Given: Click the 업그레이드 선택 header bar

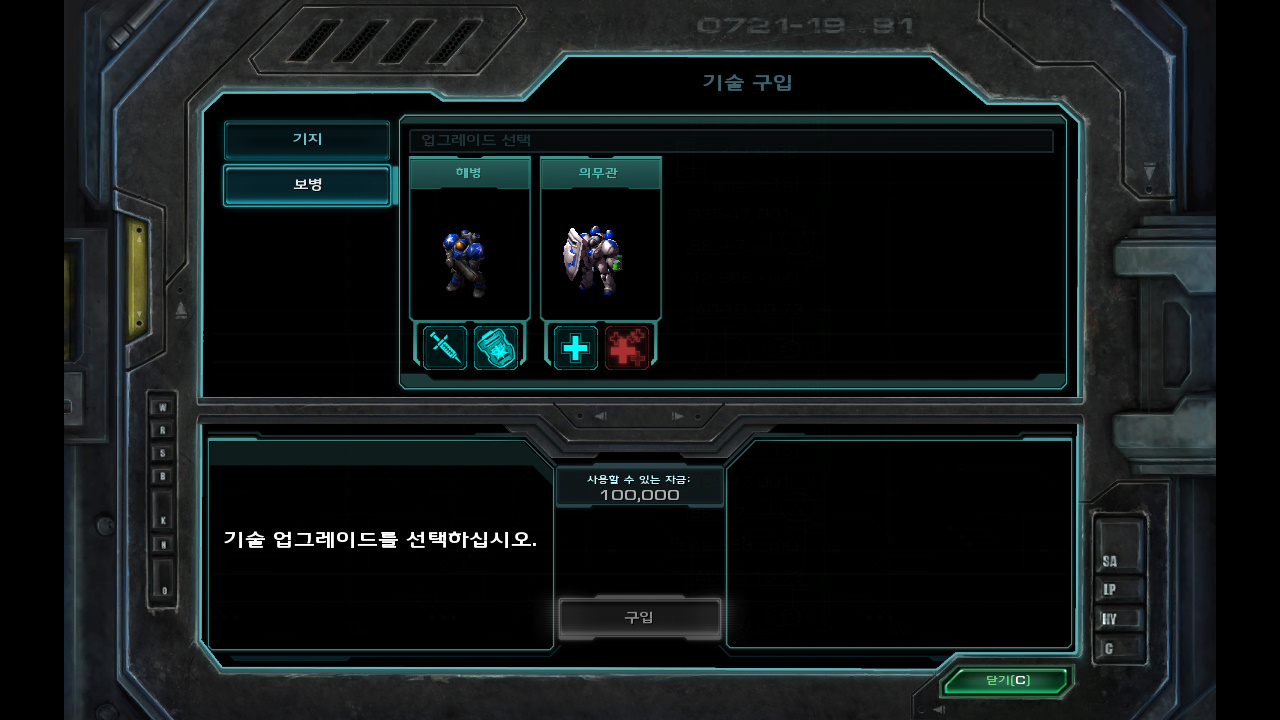Looking at the screenshot, I should [731, 141].
